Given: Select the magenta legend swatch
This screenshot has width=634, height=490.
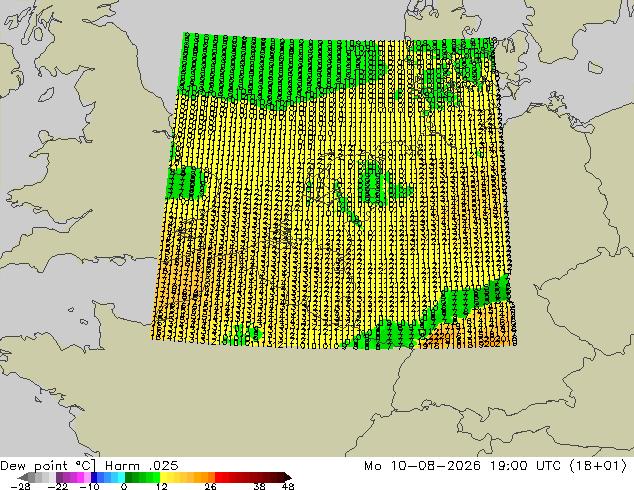Looking at the screenshot, I should [x=80, y=478].
